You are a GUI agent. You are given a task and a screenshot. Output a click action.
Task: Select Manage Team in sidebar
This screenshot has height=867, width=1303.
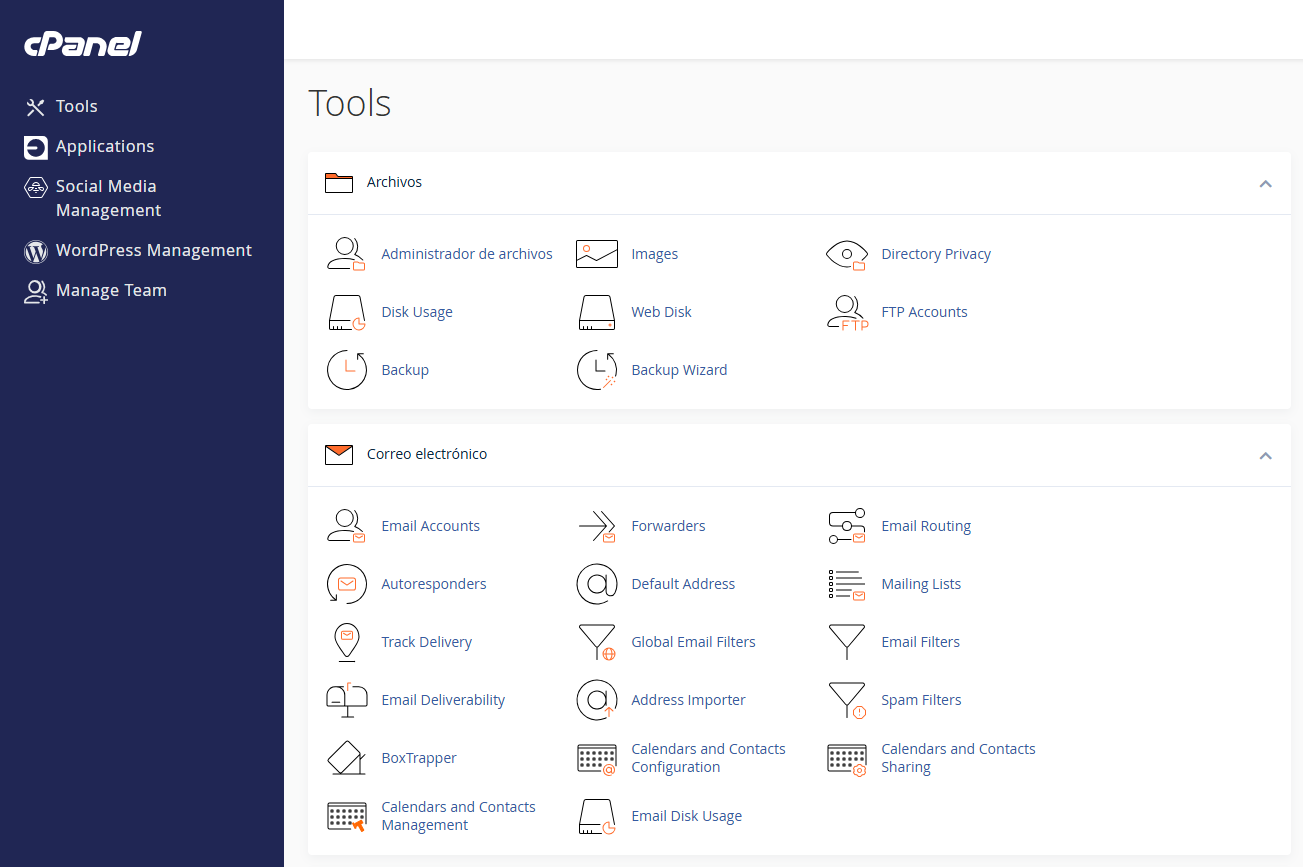coord(111,290)
